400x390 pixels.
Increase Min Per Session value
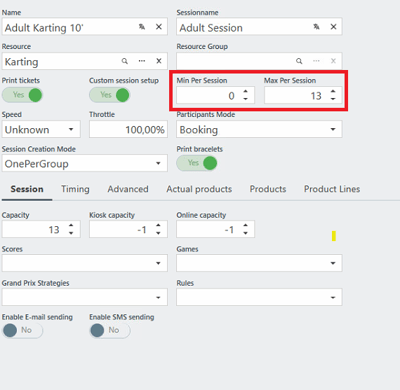coord(246,92)
